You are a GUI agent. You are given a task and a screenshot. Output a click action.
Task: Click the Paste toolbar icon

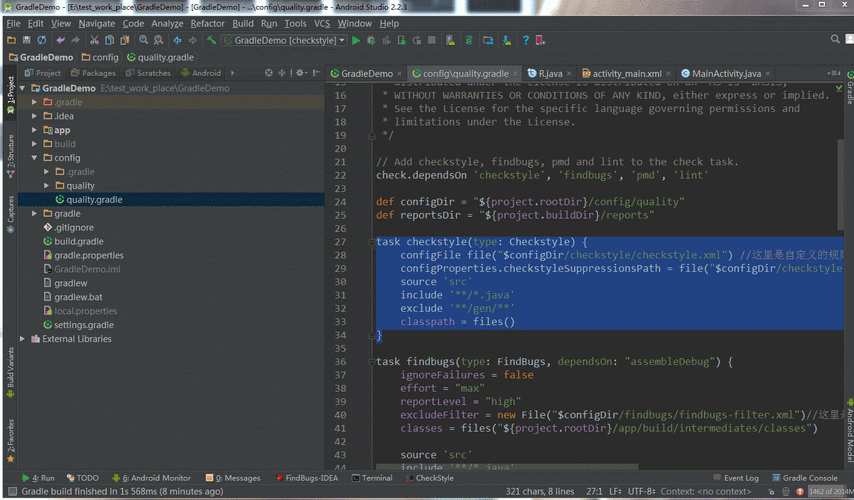(x=124, y=40)
